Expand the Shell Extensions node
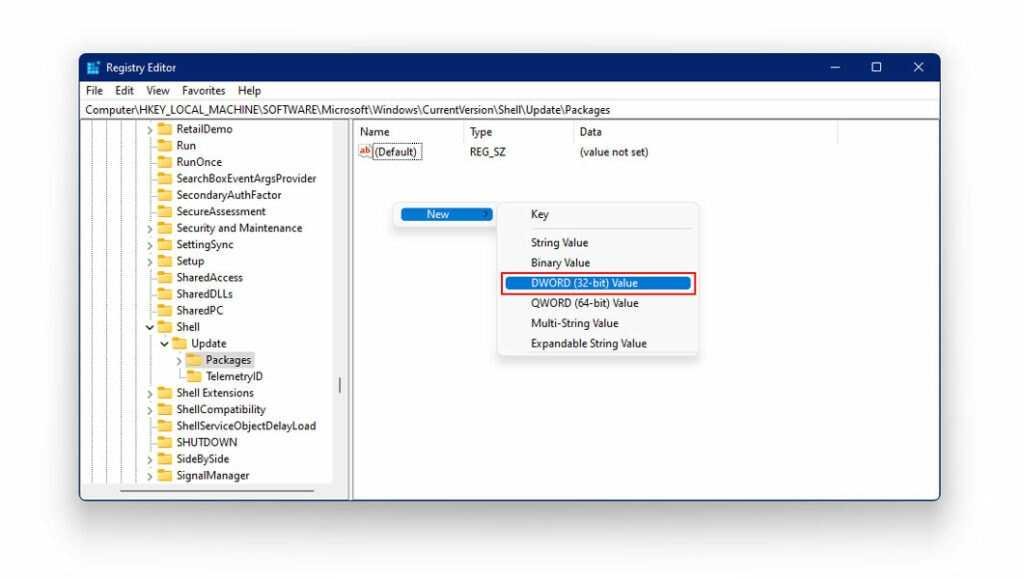1024x579 pixels. click(x=150, y=394)
